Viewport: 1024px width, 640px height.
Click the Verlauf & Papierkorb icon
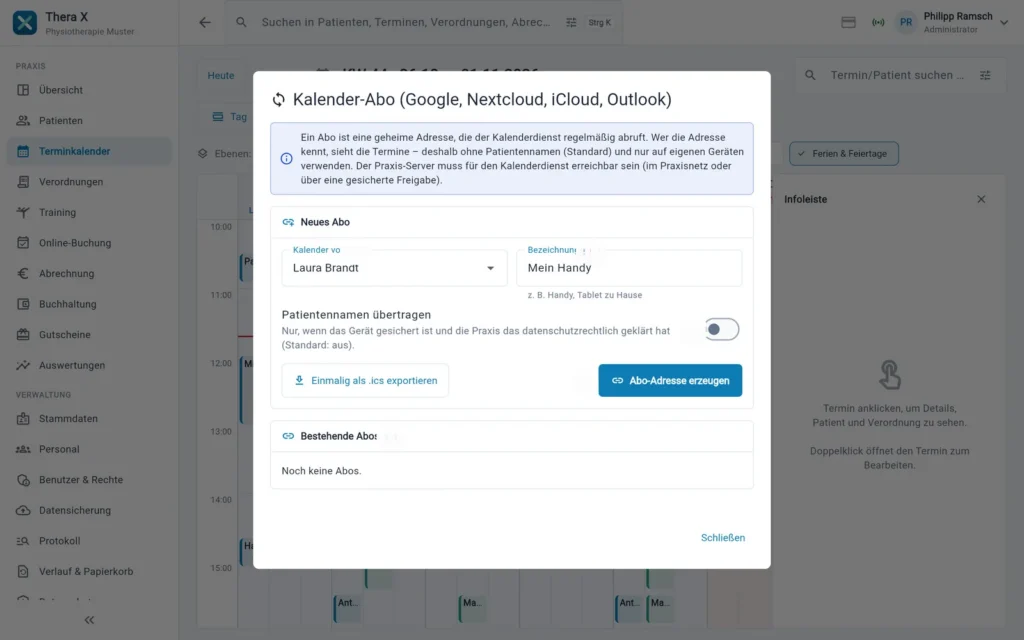point(23,571)
